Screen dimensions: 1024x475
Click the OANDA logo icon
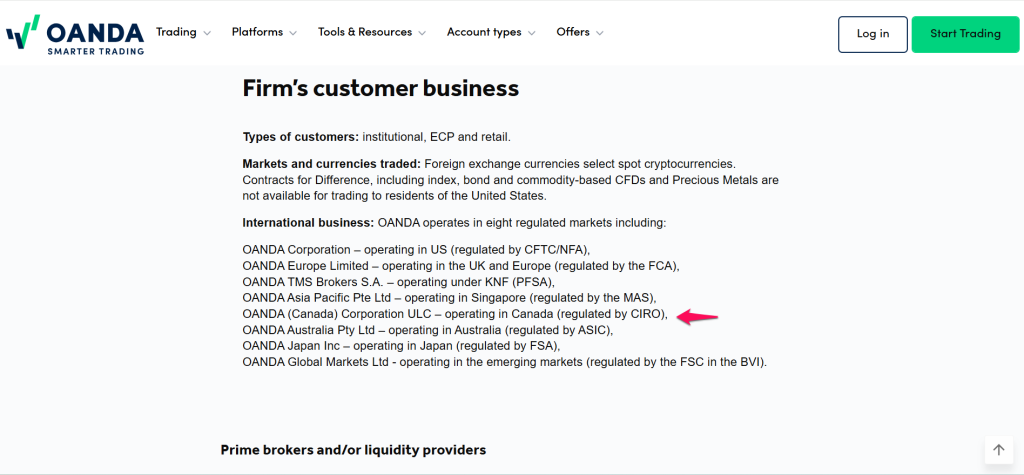click(22, 32)
